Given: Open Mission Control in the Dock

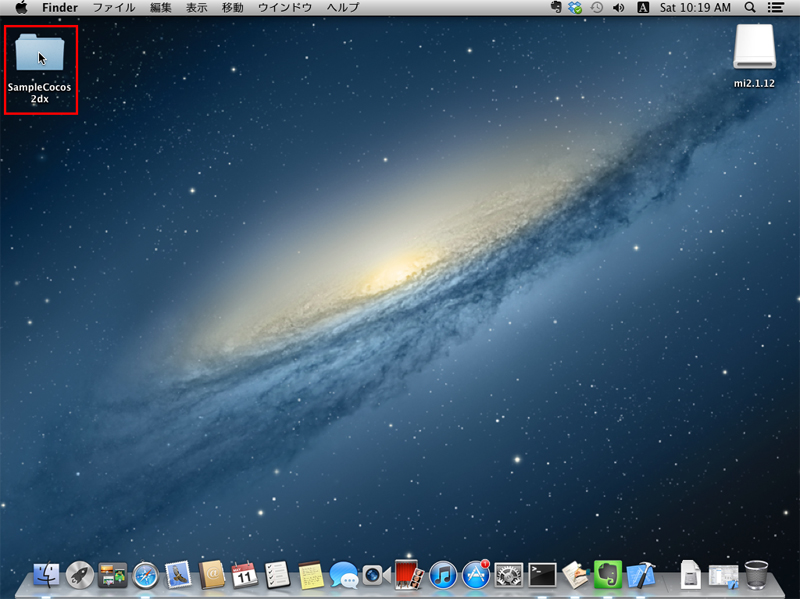Looking at the screenshot, I should 112,575.
